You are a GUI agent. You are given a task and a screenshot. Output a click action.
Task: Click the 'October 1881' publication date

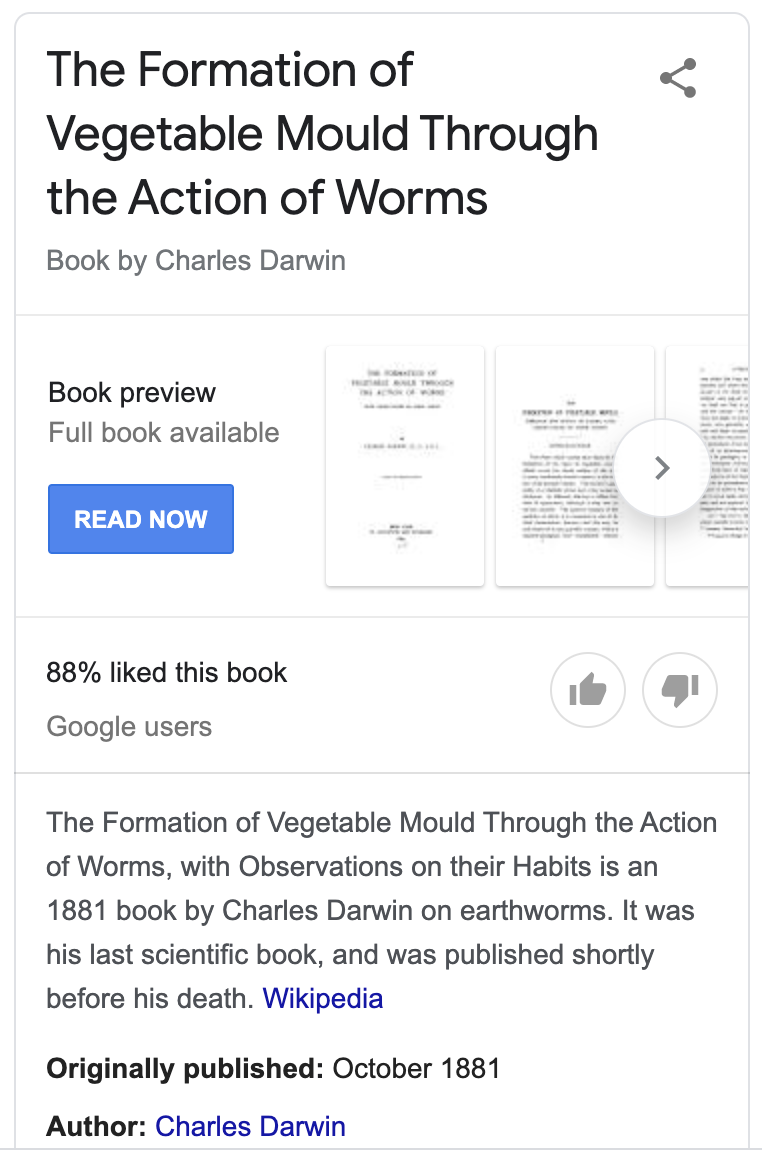416,1068
